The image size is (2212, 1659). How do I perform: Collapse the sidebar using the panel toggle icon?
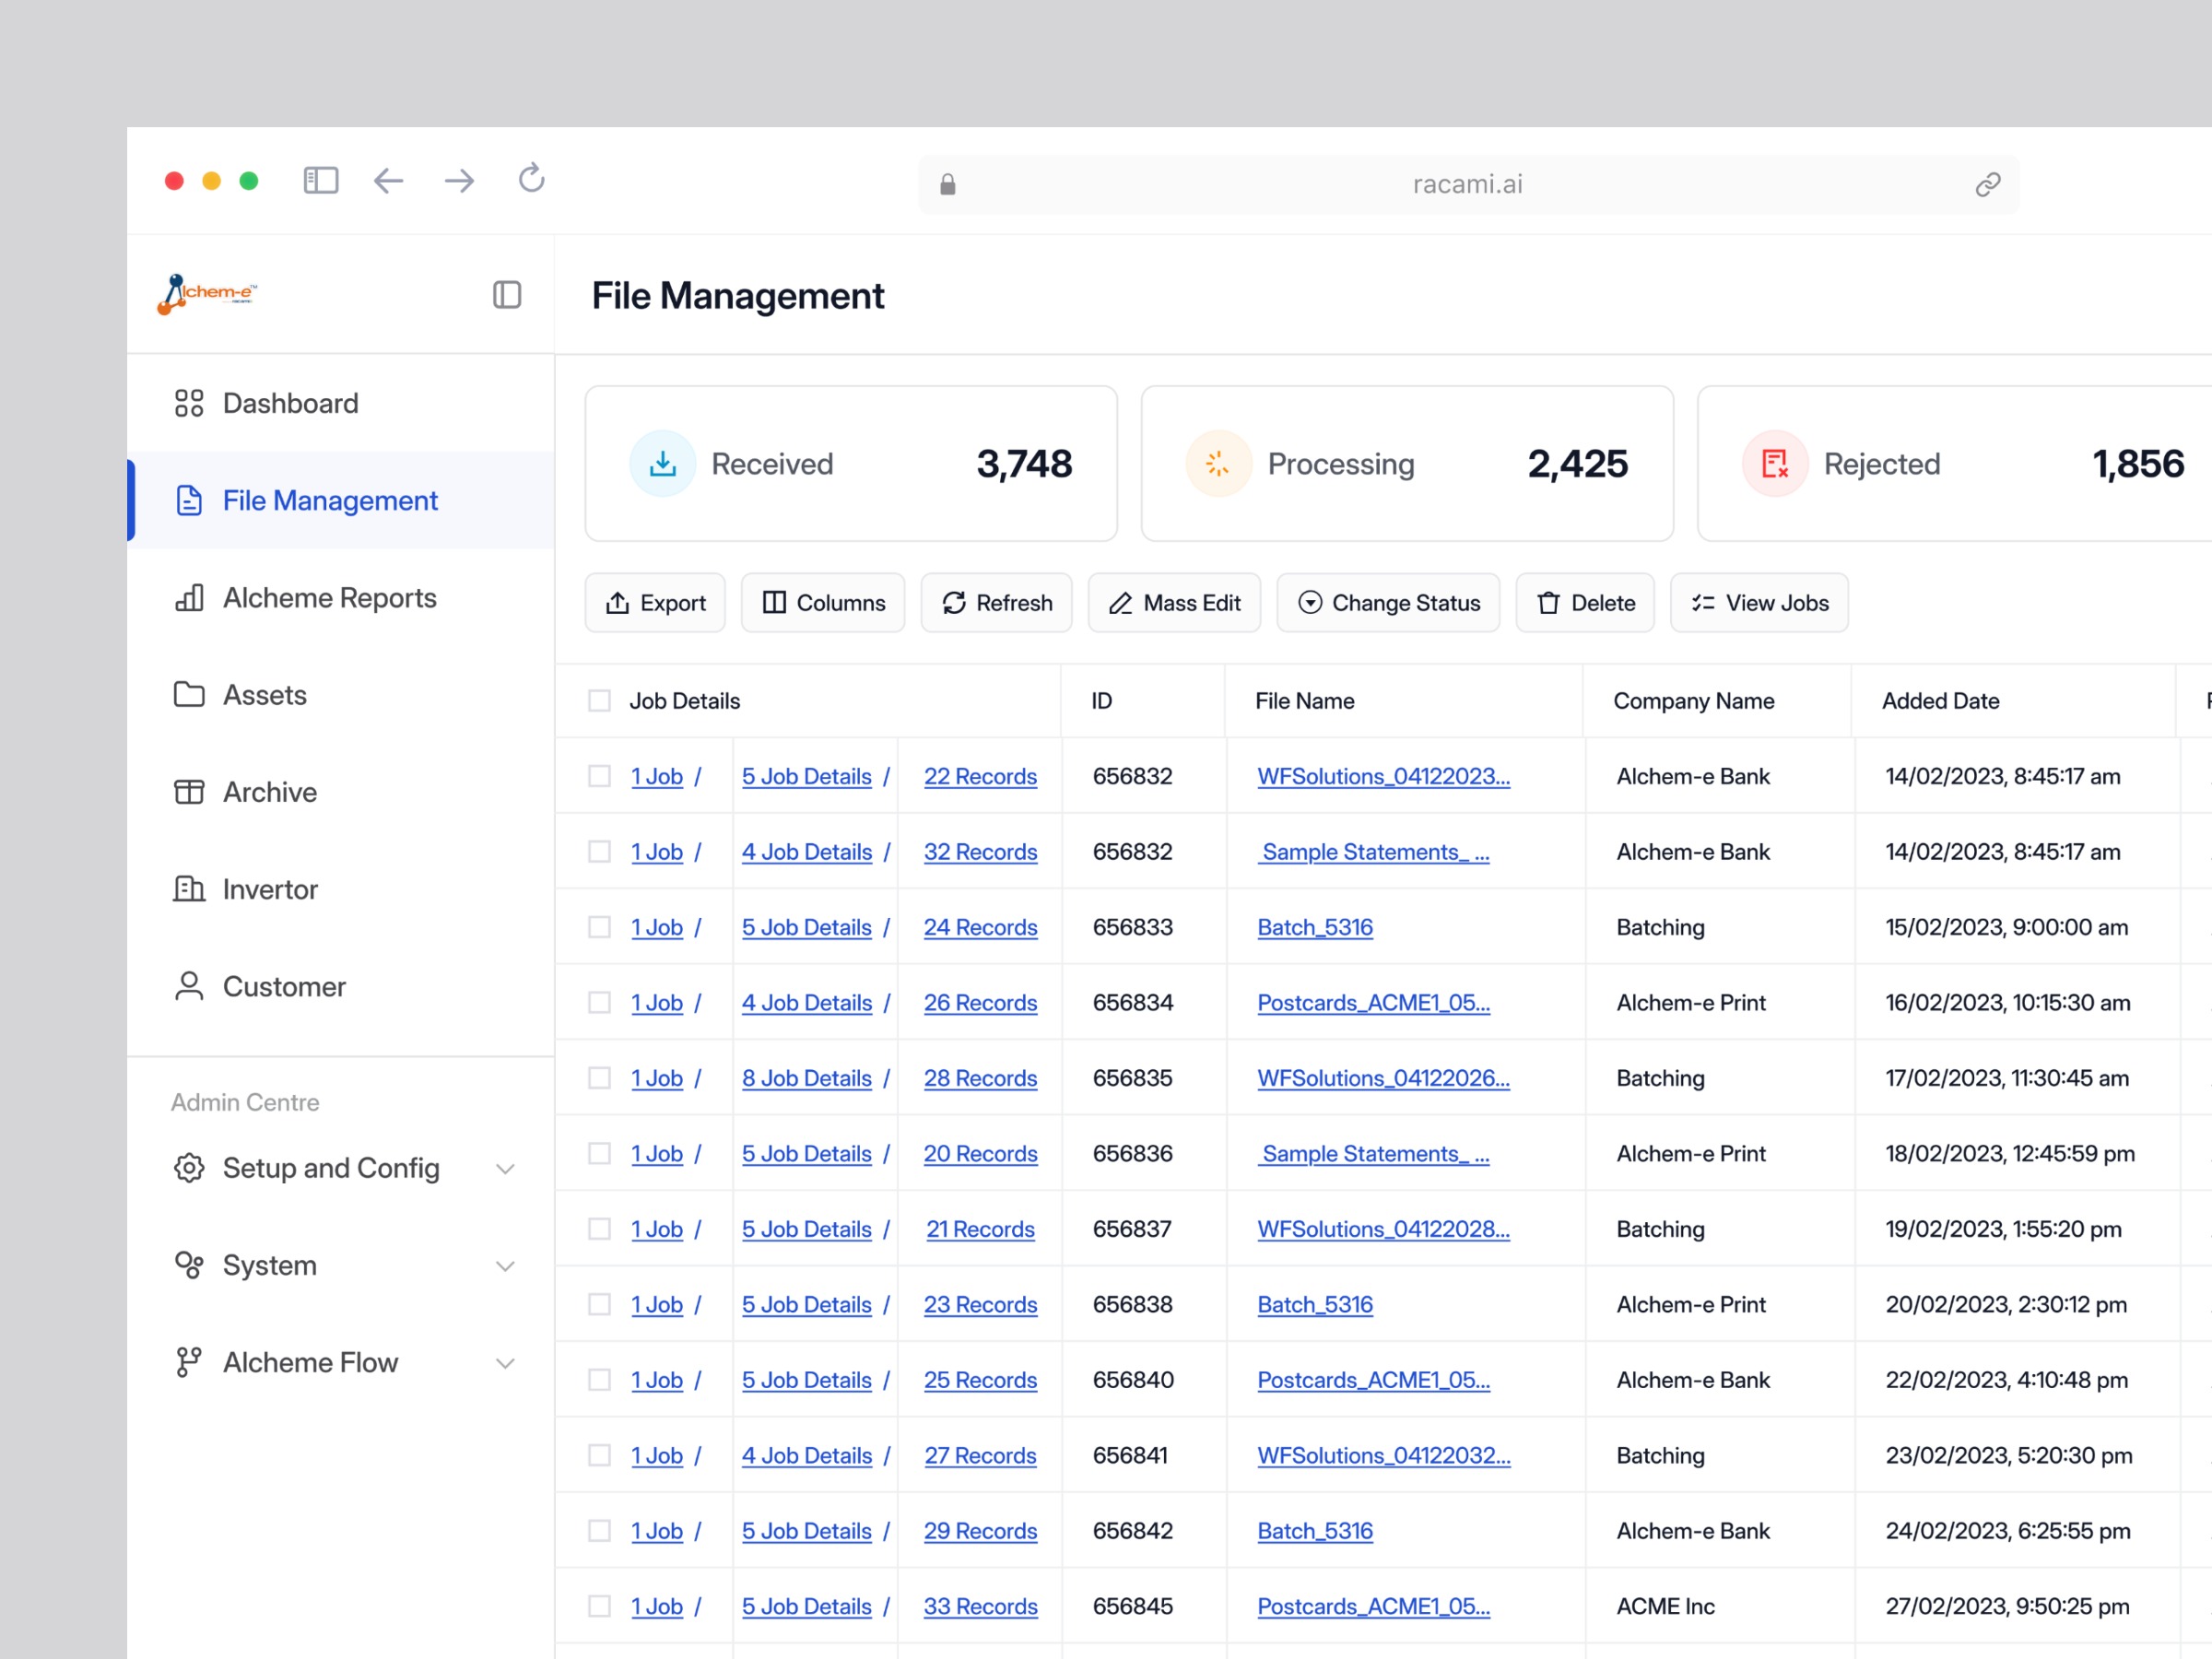pos(507,294)
